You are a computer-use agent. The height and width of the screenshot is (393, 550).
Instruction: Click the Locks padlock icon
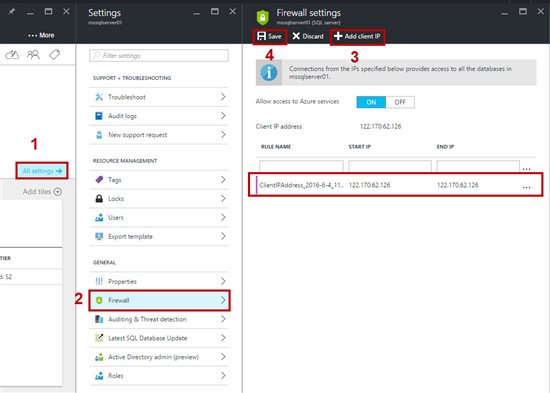pos(99,199)
